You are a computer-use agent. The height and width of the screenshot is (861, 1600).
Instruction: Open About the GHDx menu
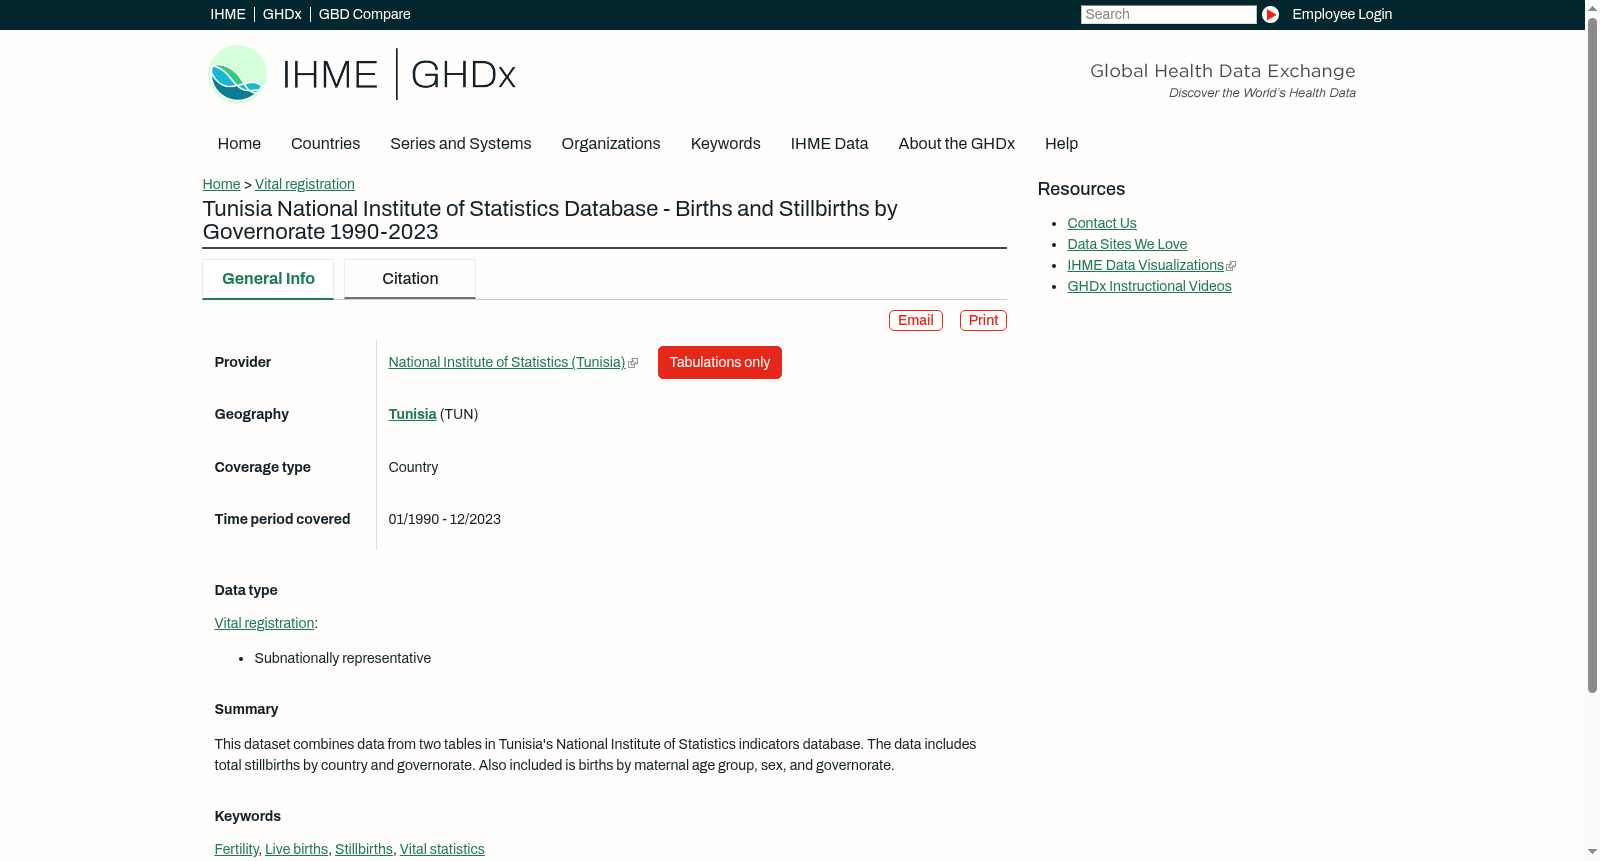tap(956, 144)
